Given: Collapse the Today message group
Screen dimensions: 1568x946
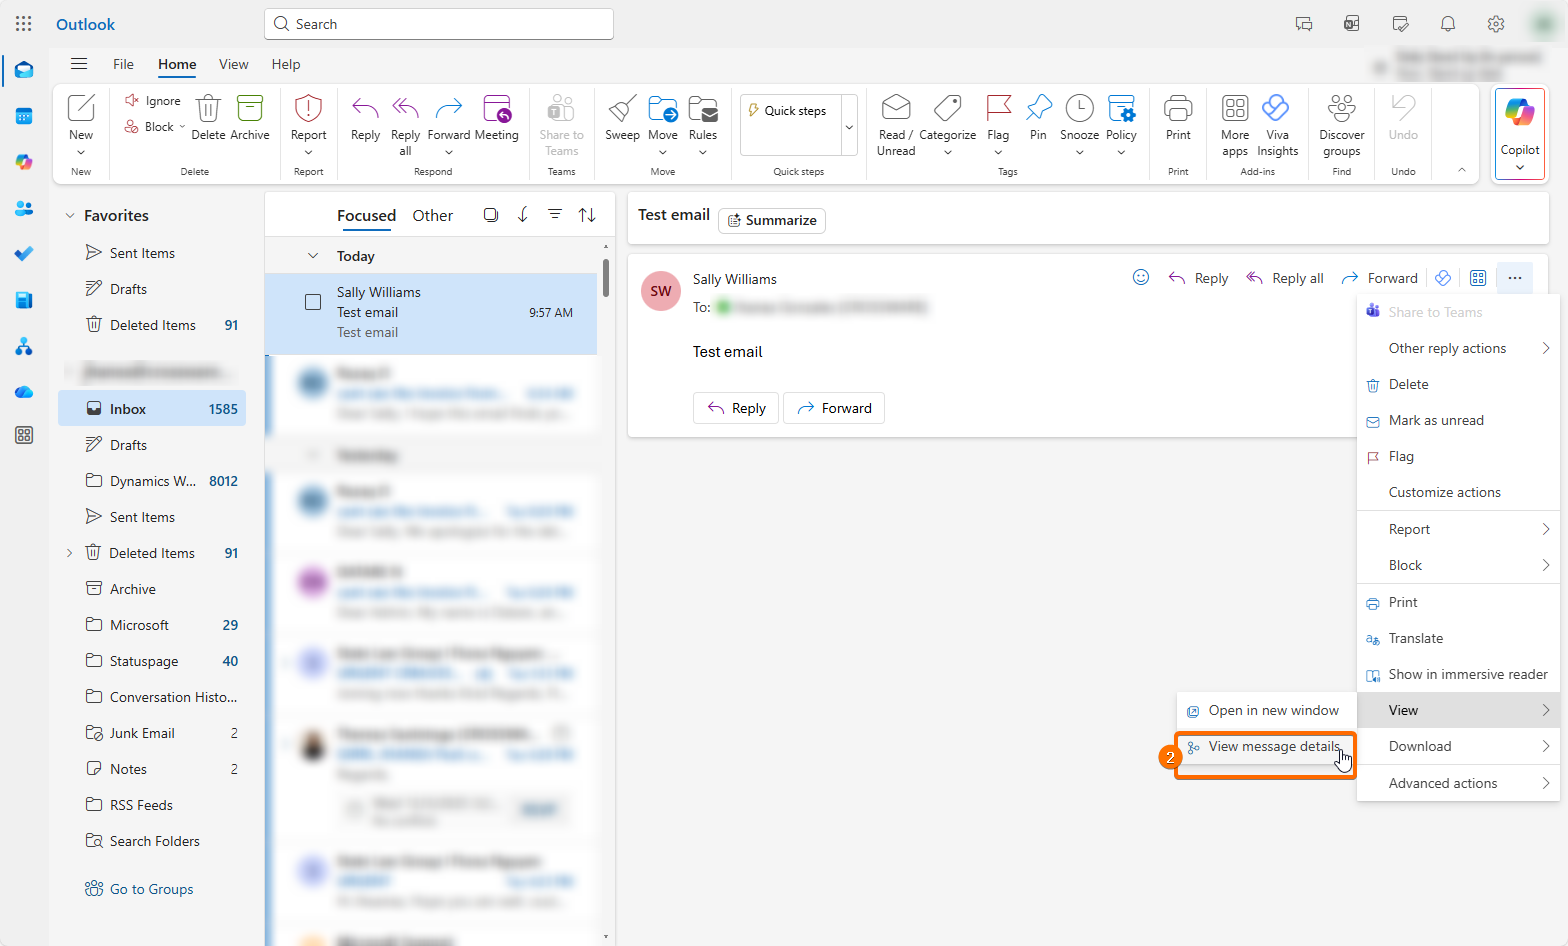Looking at the screenshot, I should [313, 256].
